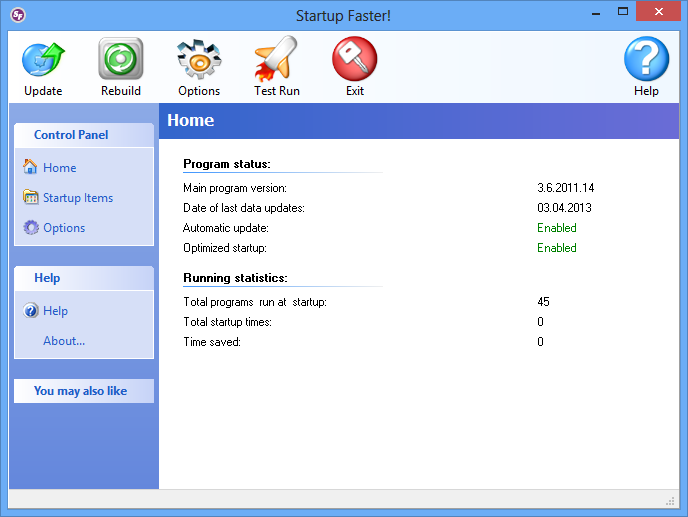This screenshot has height=517, width=688.
Task: Expand the You may also like section
Action: click(x=84, y=391)
